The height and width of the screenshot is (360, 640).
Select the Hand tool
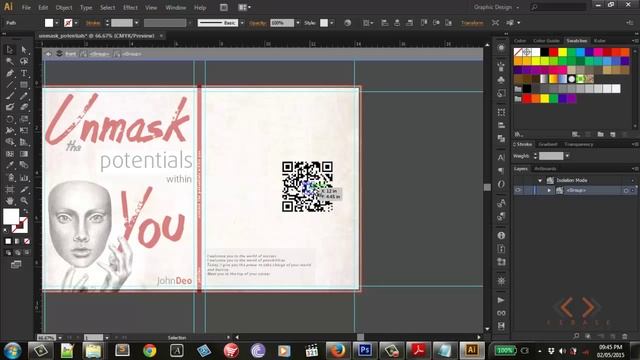(10, 201)
